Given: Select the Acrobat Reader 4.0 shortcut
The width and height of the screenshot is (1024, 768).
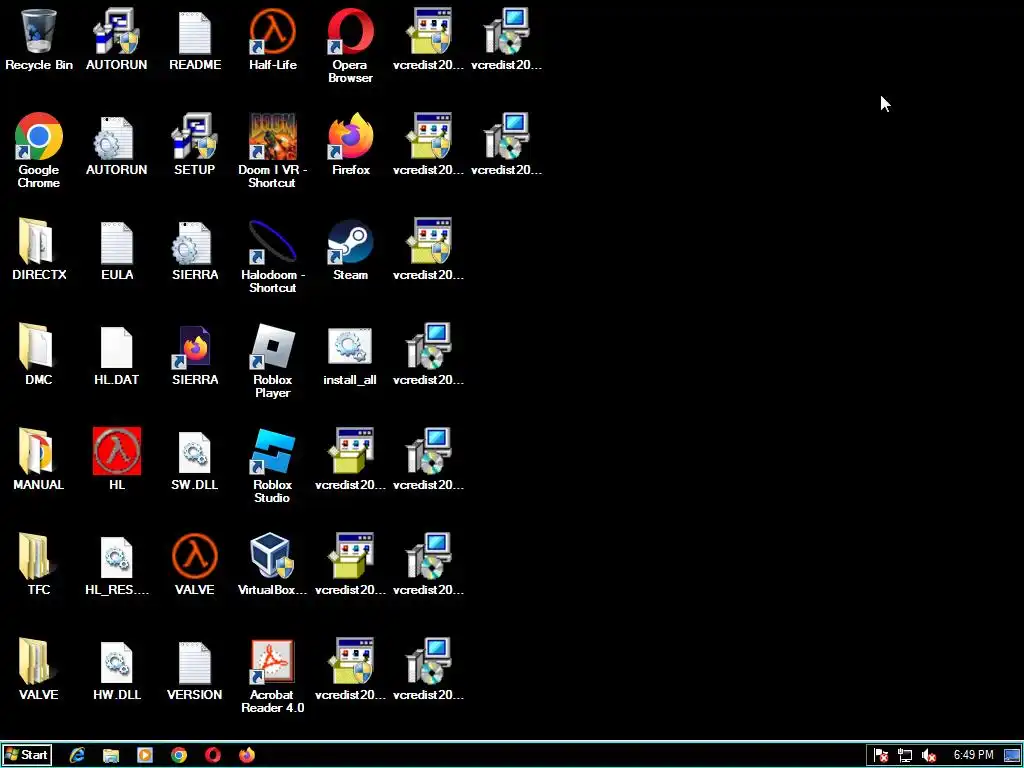Looking at the screenshot, I should click(x=272, y=676).
